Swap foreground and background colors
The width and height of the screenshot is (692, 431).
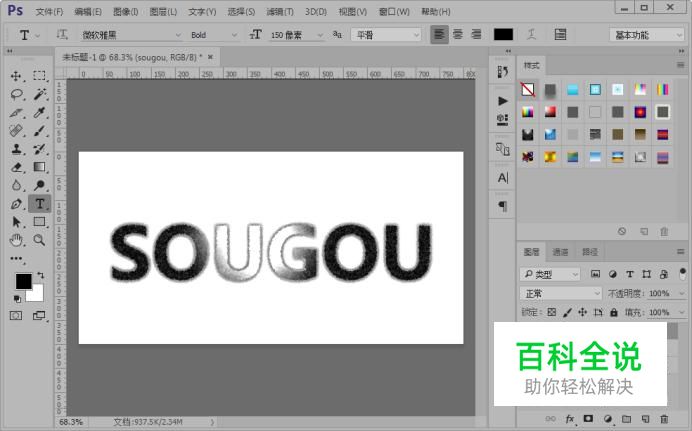(x=41, y=275)
